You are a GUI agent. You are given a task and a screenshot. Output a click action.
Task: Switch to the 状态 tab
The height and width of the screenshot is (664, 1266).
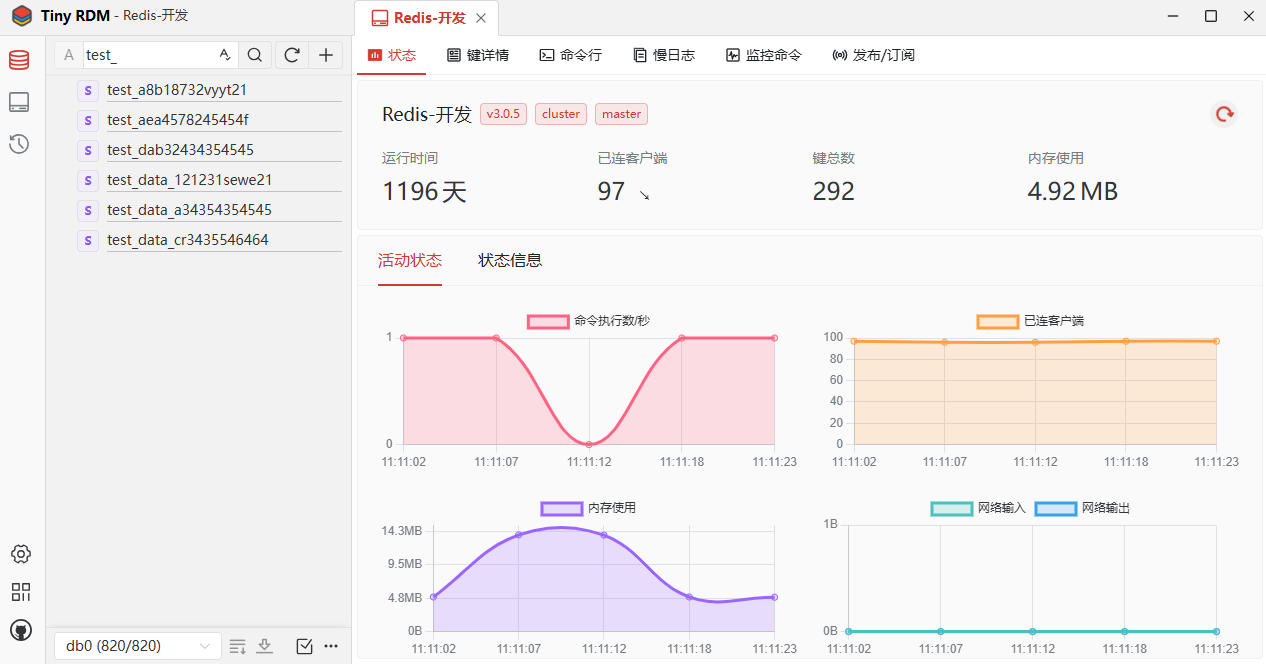click(392, 55)
